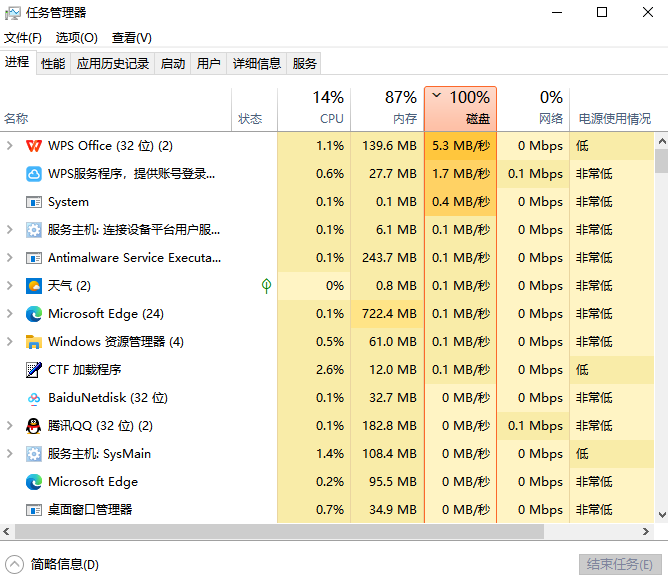Expand the WPS Office (32 位) group
Image resolution: width=668 pixels, height=583 pixels.
click(9, 146)
